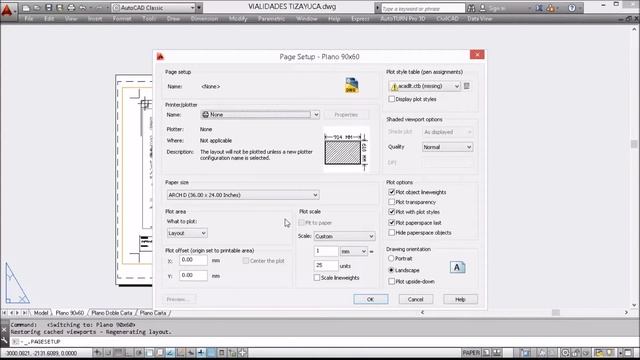640x360 pixels.
Task: Jump to first layout tab arrow
Action: tap(5, 313)
